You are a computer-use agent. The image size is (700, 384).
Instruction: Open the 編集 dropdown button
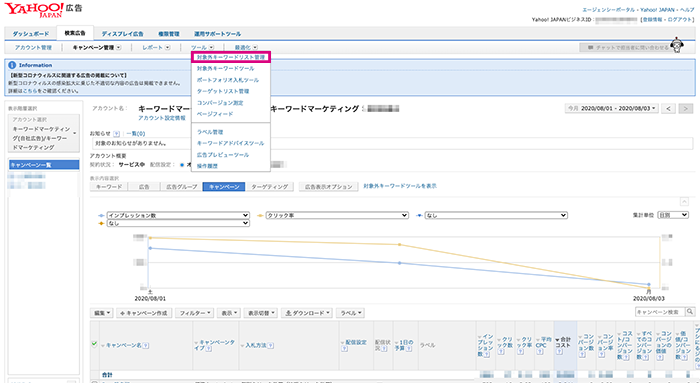point(102,313)
